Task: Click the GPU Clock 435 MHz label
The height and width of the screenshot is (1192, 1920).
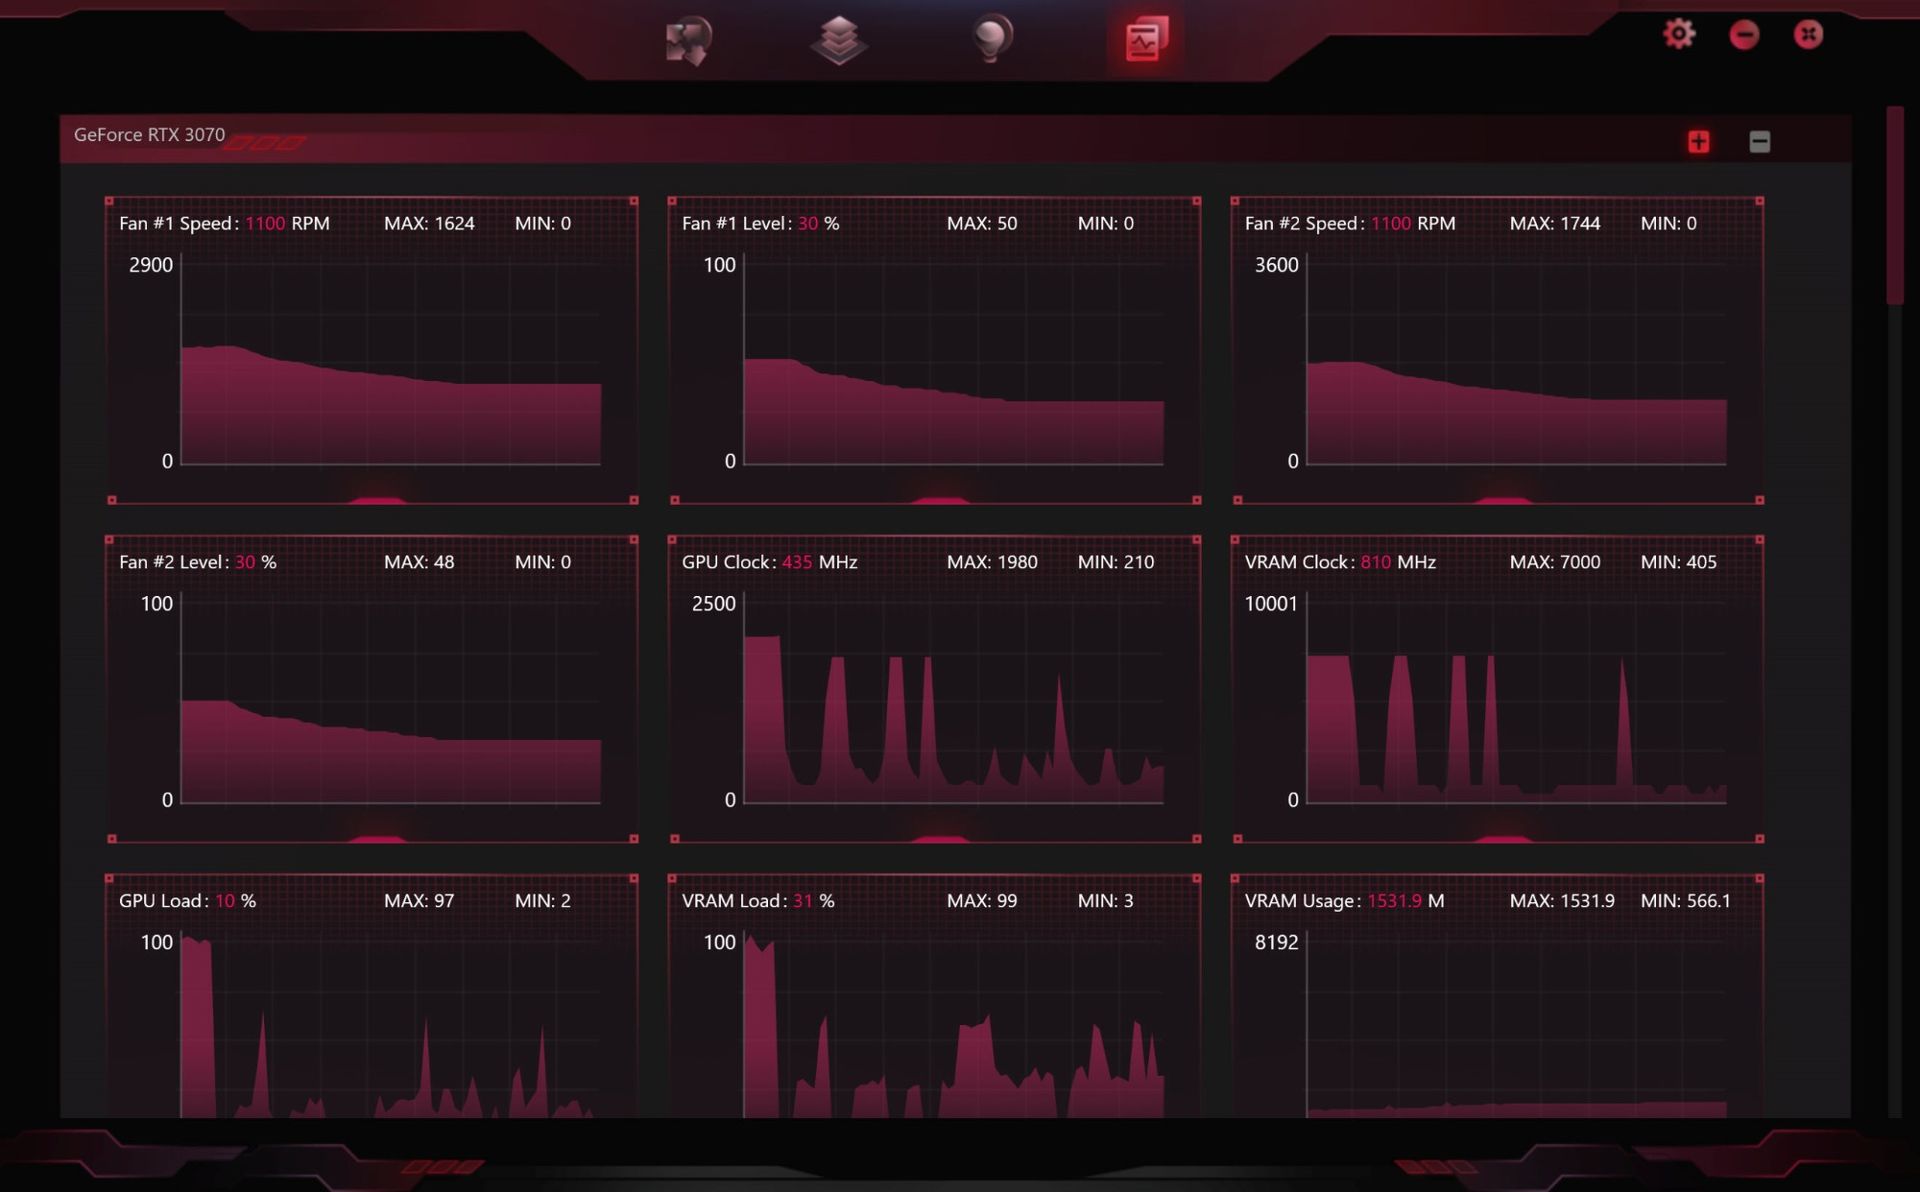Action: coord(769,563)
